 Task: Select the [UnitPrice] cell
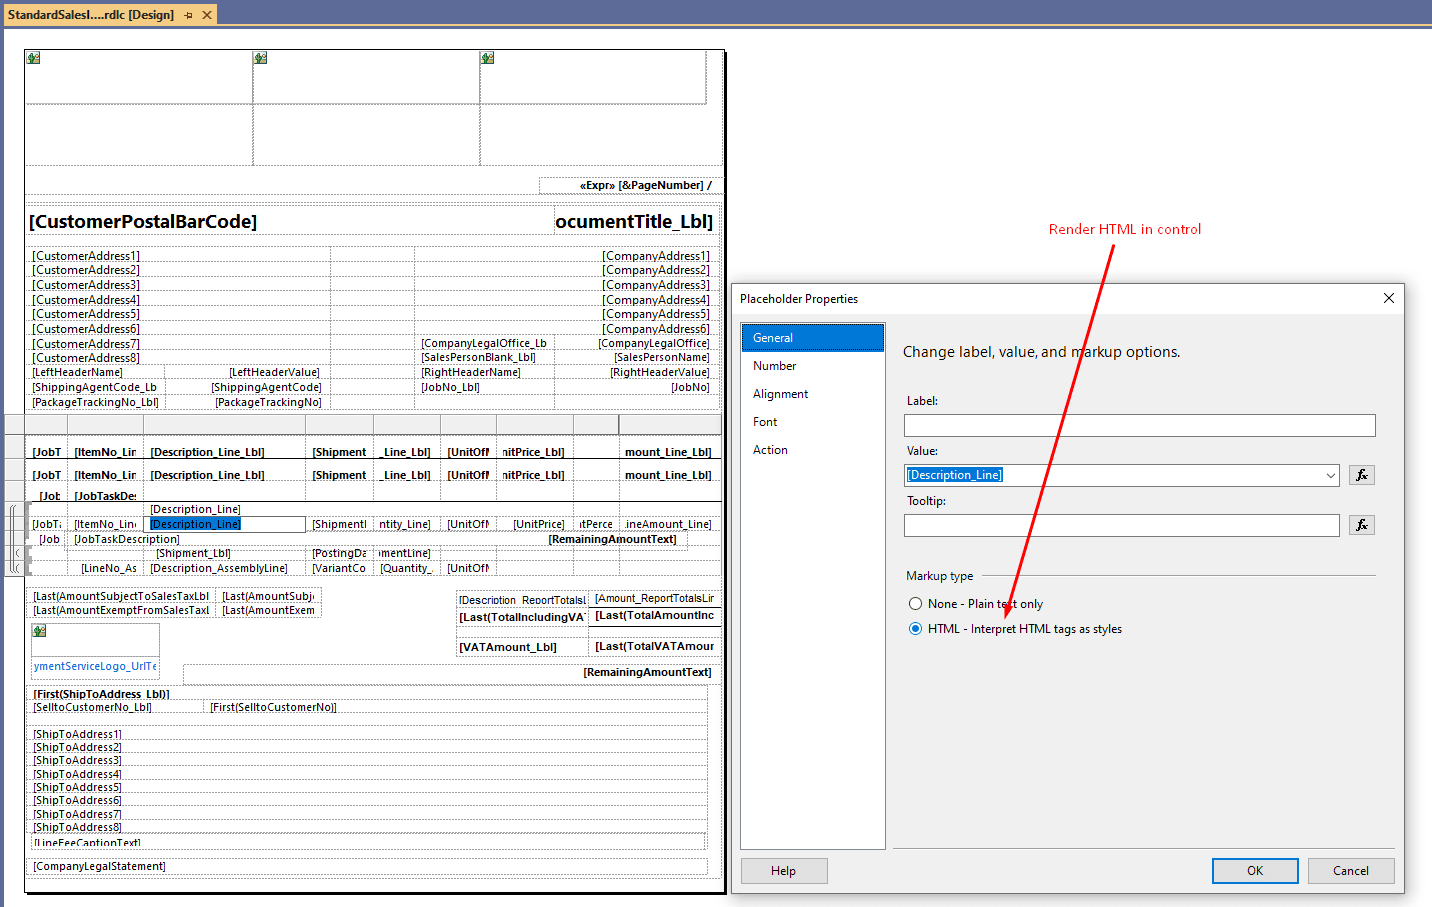point(538,524)
